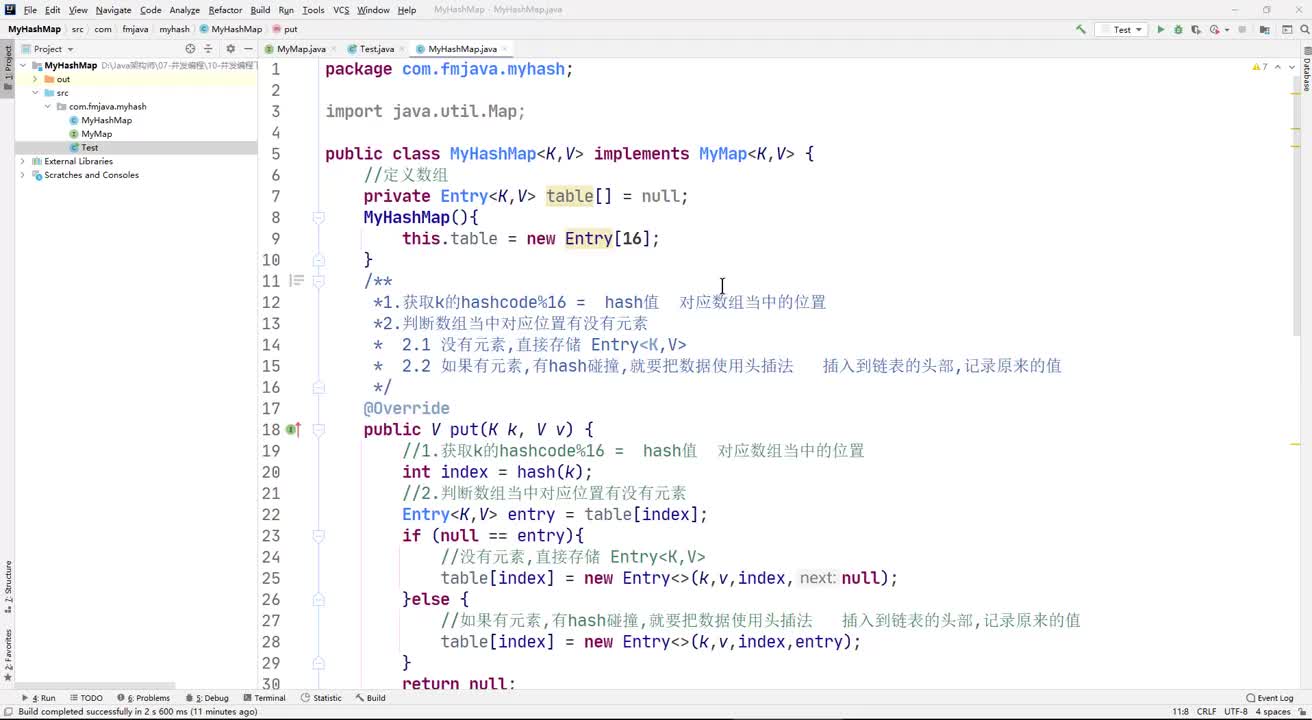Viewport: 1312px width, 720px height.
Task: Open the Analyze menu
Action: tap(184, 9)
